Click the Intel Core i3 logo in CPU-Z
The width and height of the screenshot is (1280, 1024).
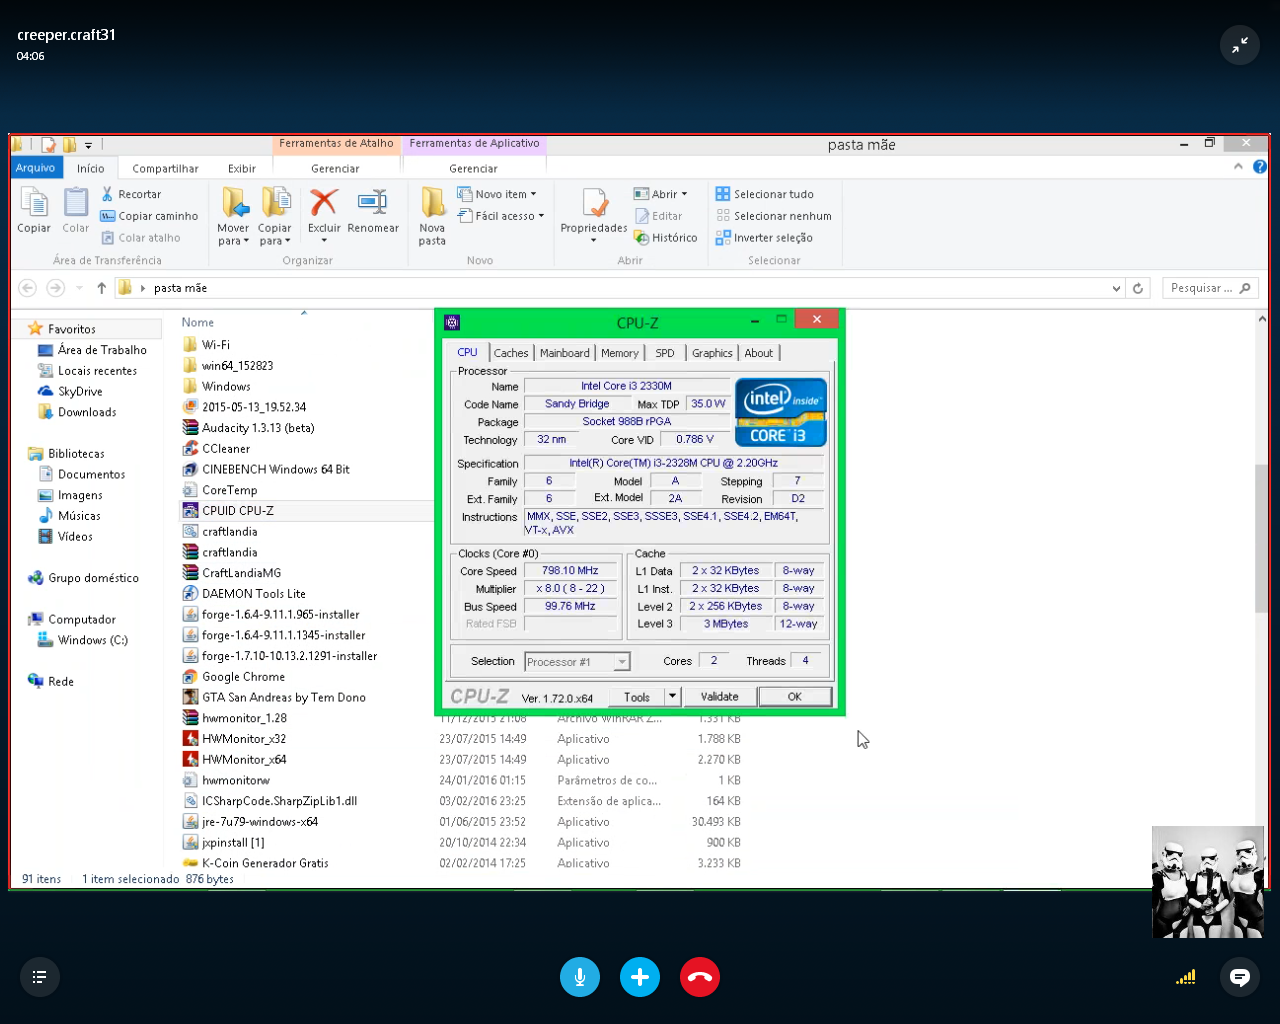pyautogui.click(x=780, y=412)
